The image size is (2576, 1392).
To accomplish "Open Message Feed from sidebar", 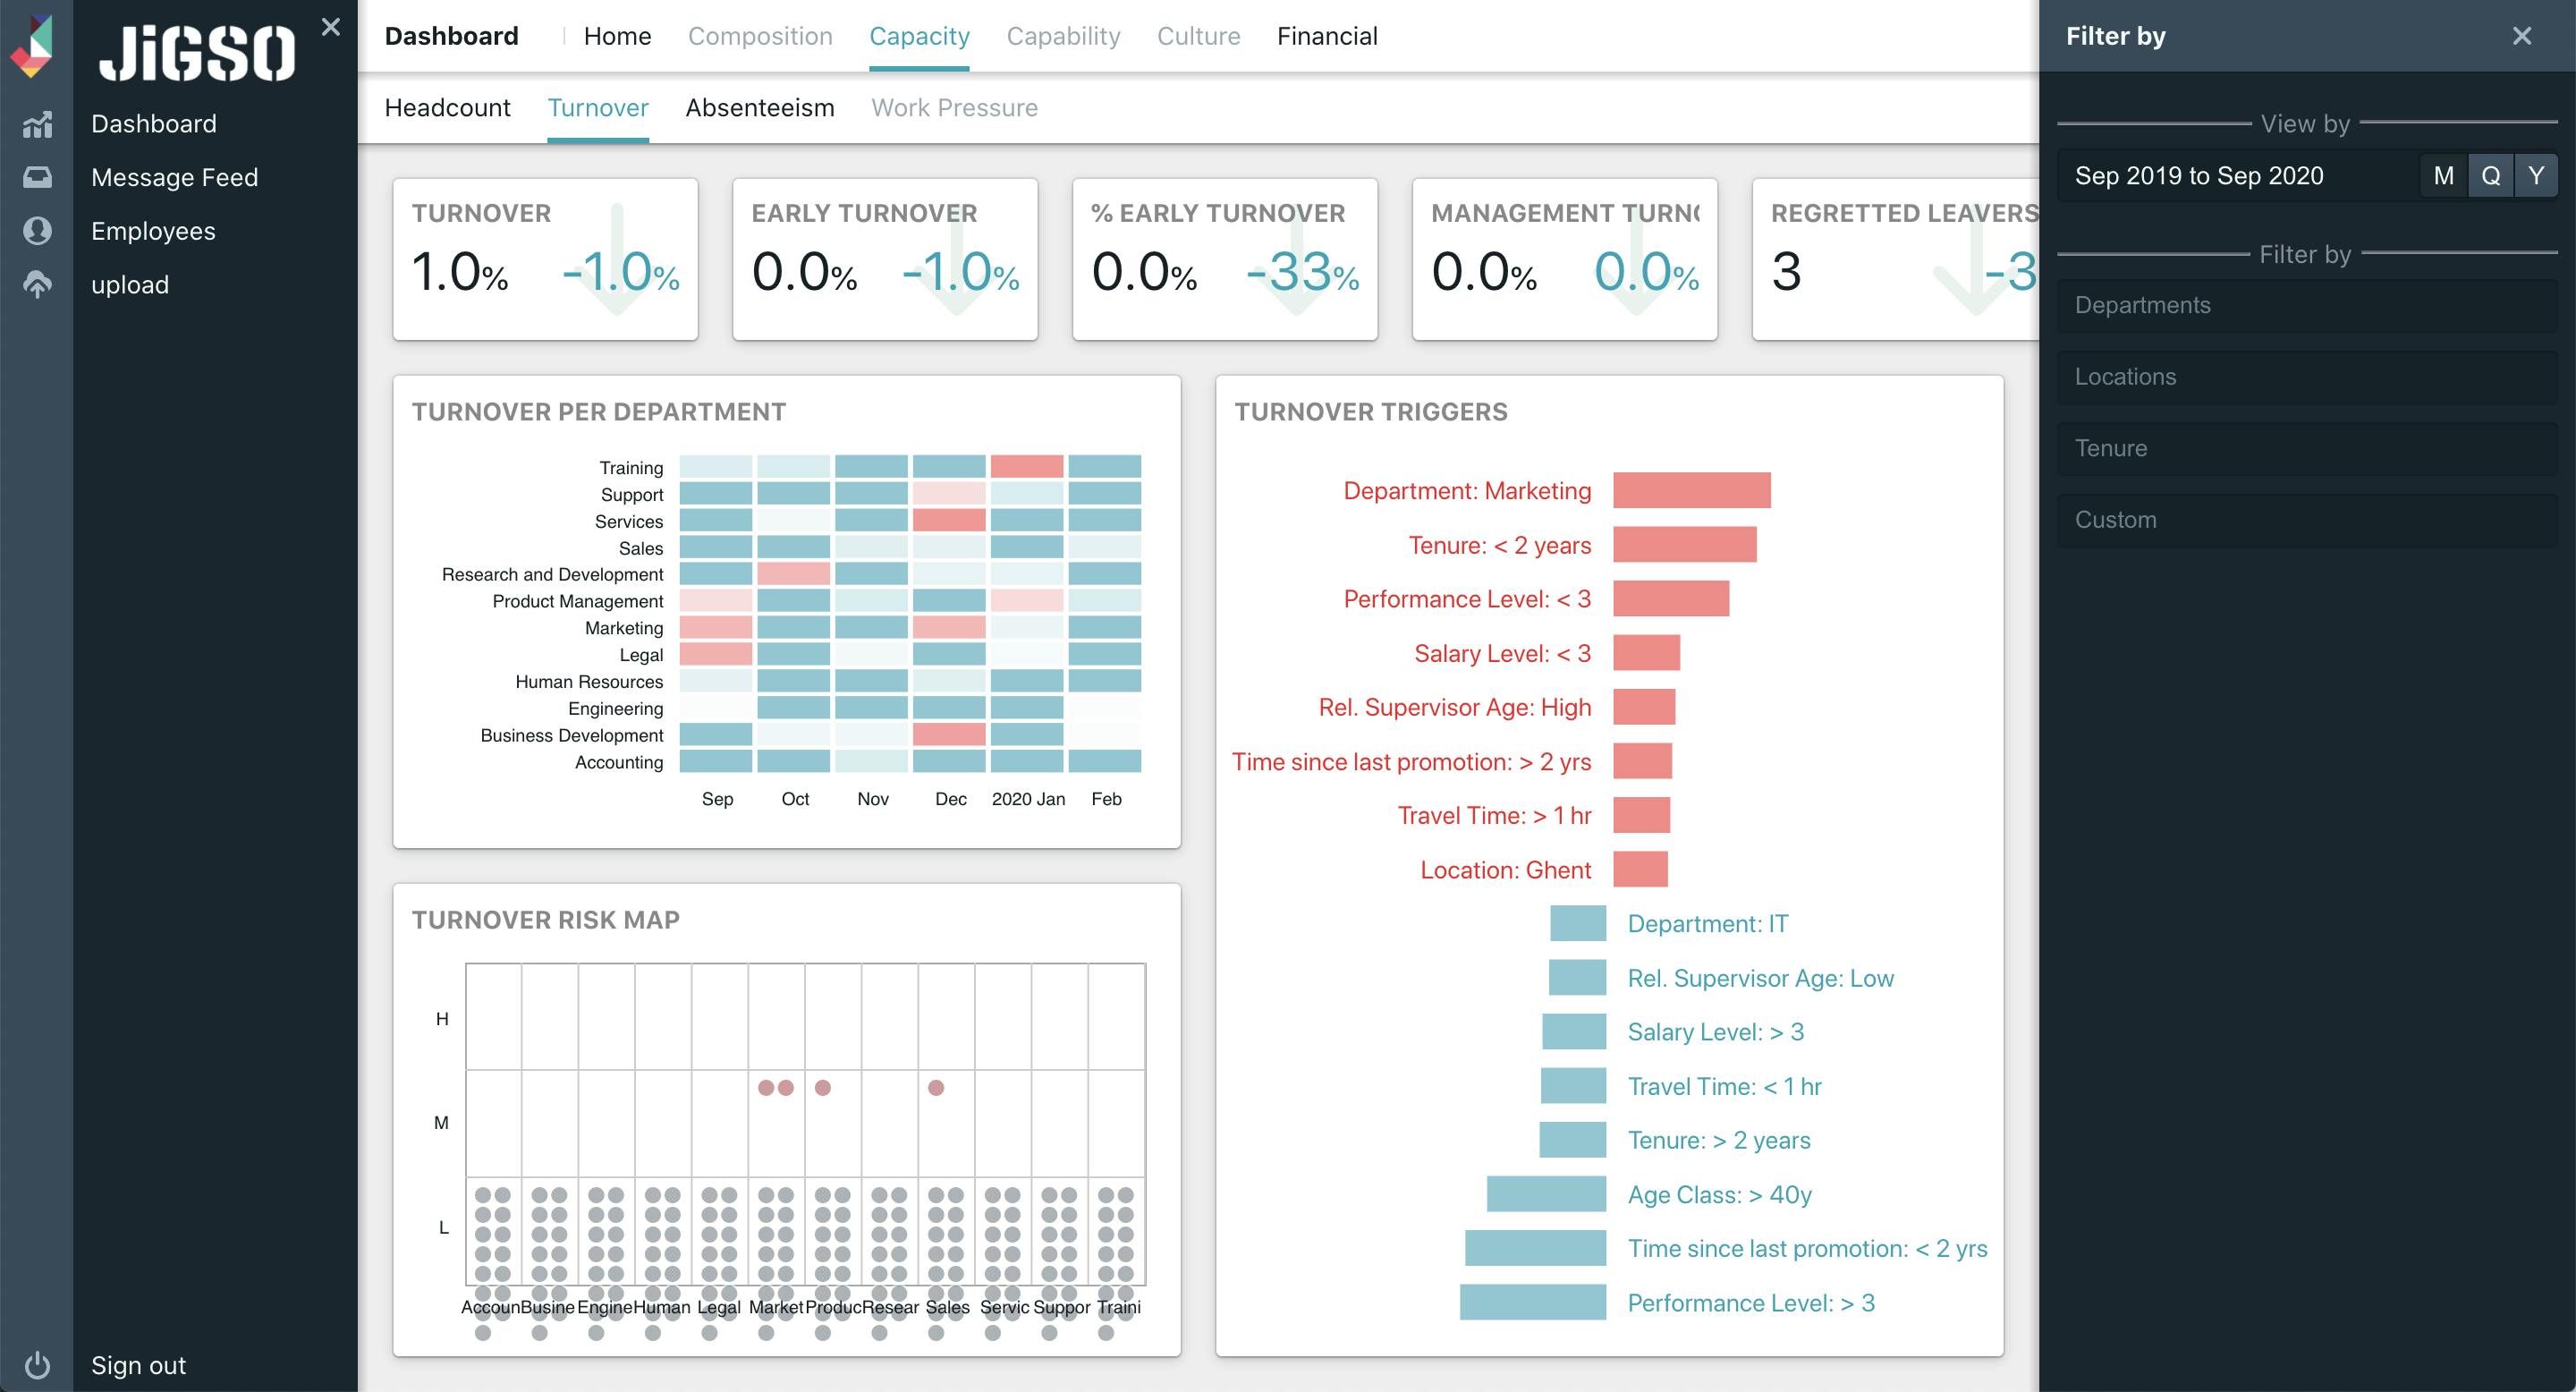I will [x=174, y=177].
